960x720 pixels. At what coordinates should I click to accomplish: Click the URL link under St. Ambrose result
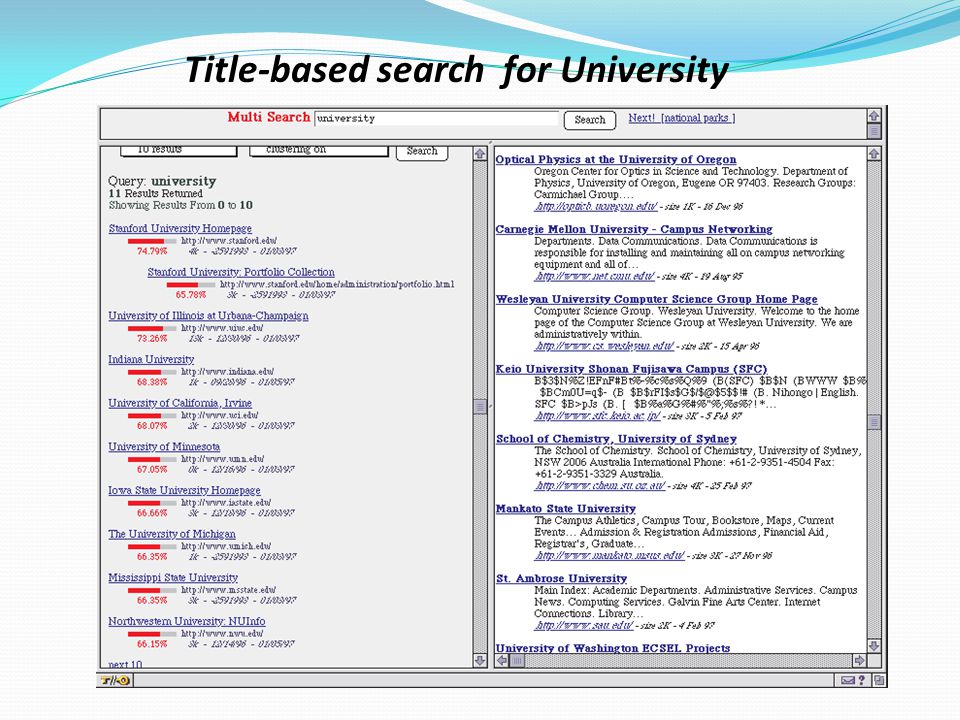tap(583, 625)
